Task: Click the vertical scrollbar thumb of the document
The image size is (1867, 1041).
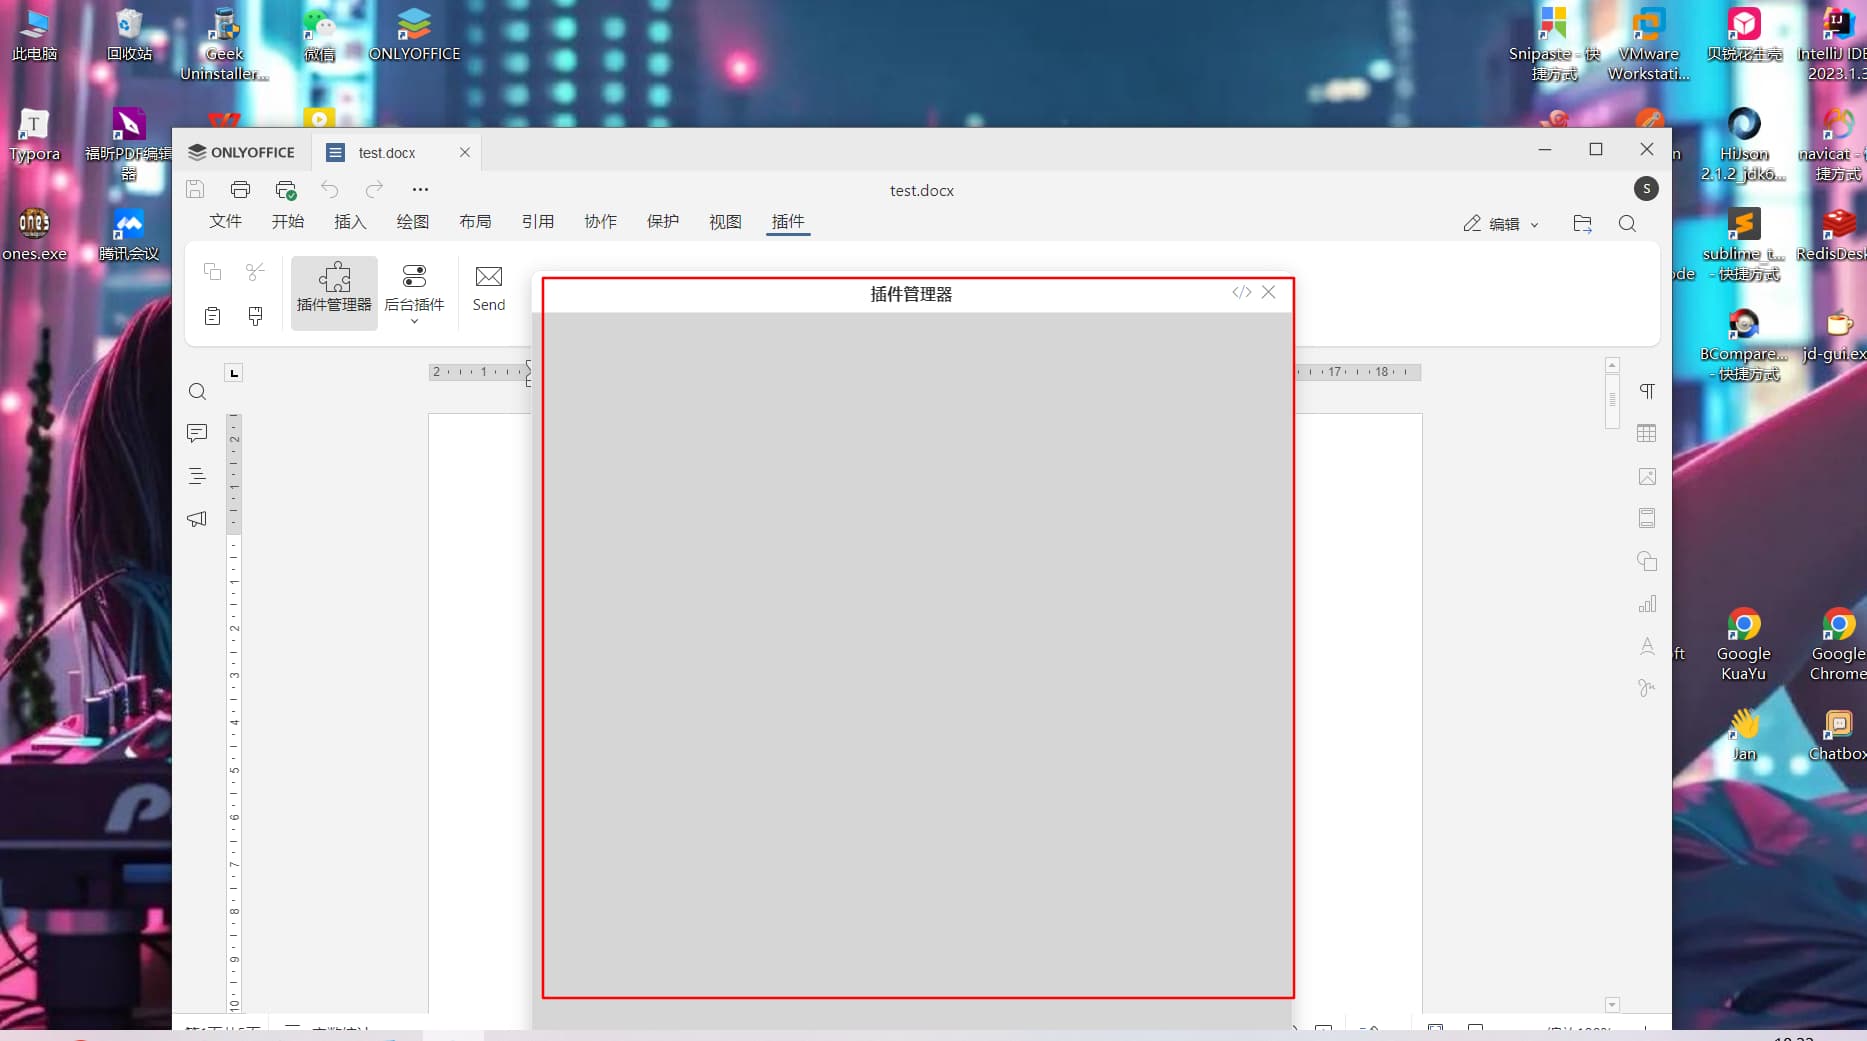Action: 1612,399
